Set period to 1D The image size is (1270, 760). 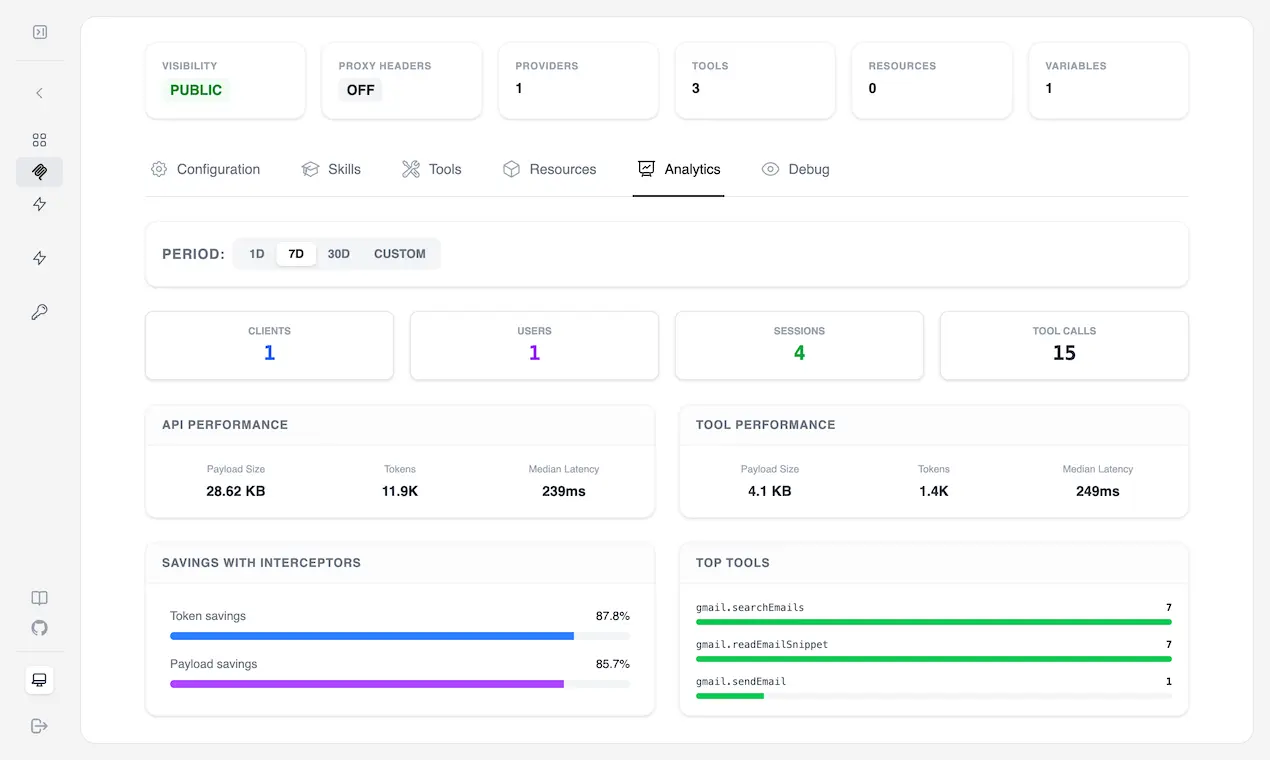(x=257, y=254)
